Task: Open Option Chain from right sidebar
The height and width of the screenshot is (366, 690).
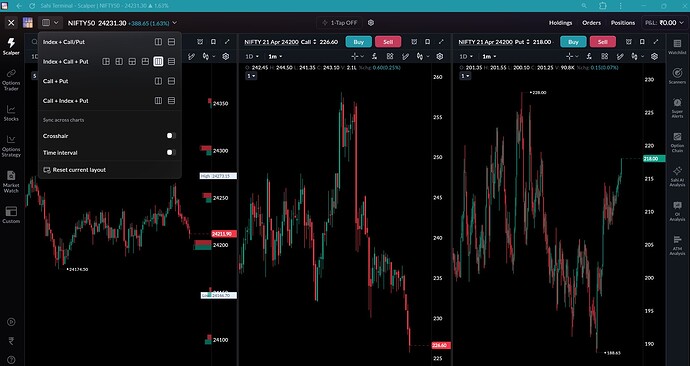Action: tap(677, 143)
